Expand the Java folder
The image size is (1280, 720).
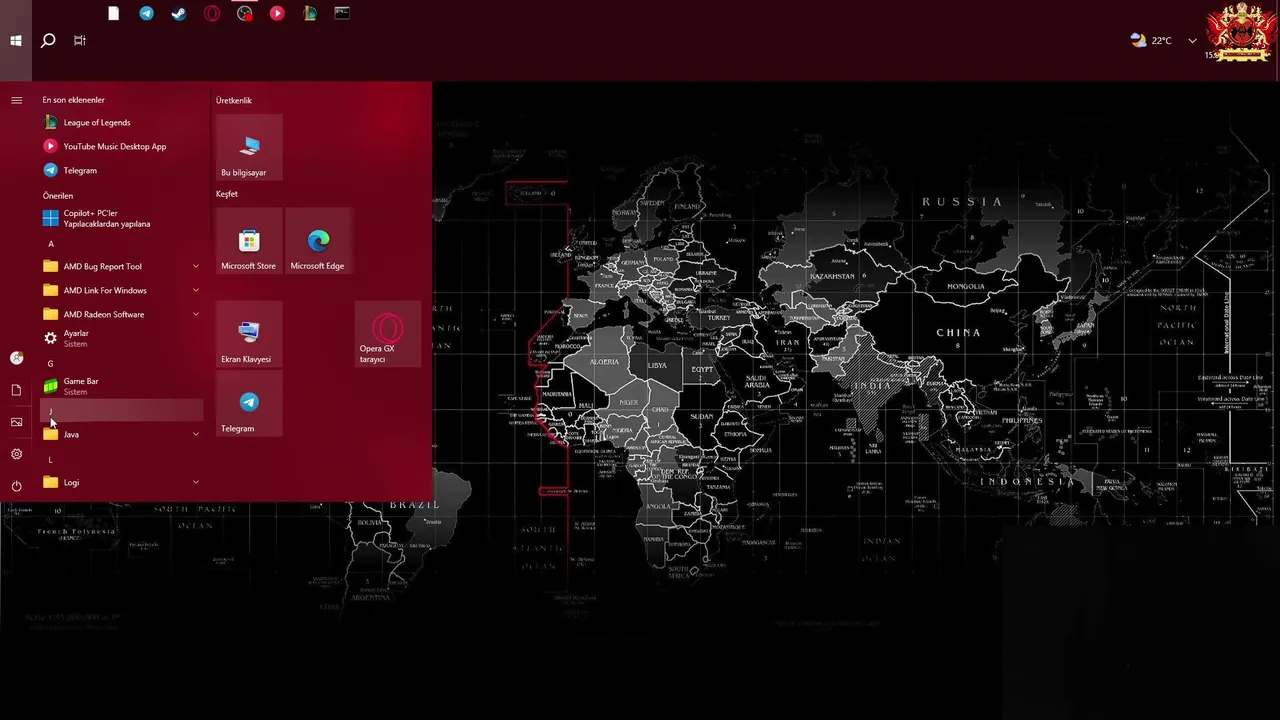(x=122, y=434)
